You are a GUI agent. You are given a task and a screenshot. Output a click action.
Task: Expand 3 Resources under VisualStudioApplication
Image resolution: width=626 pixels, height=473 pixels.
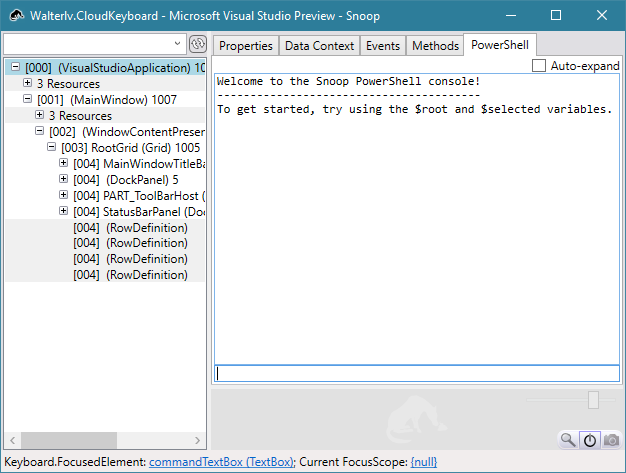pos(27,83)
